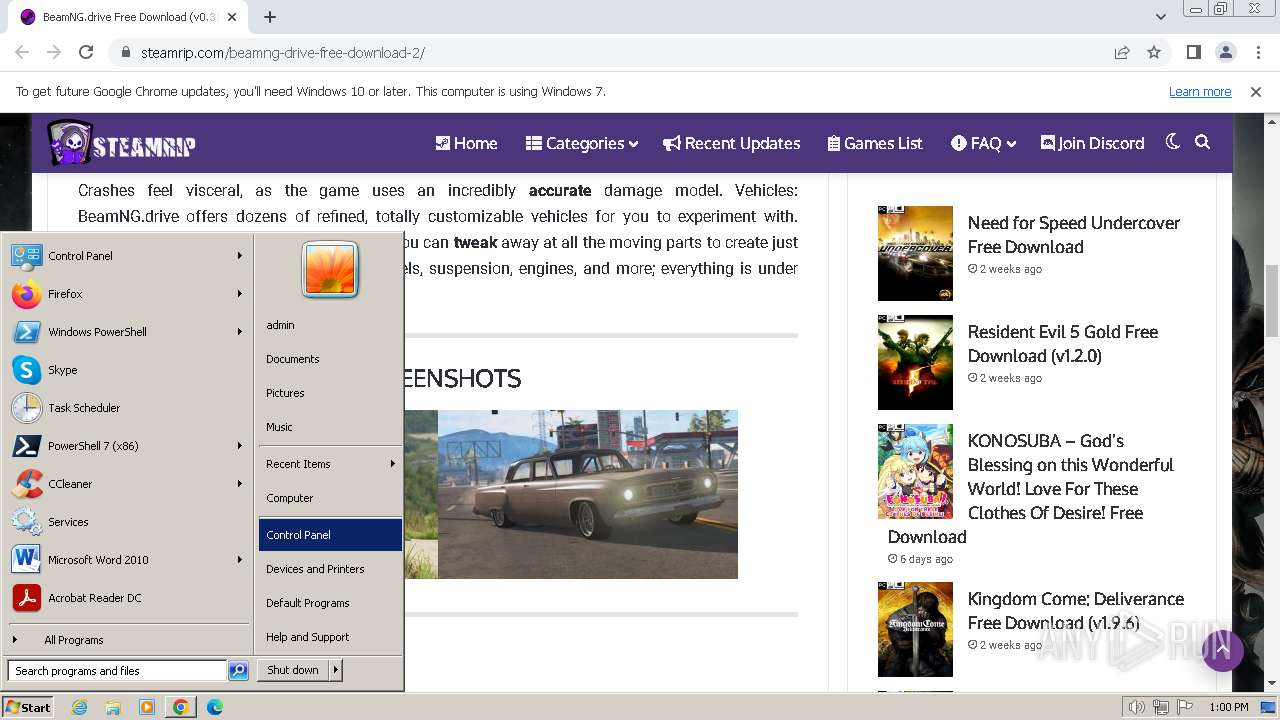Click the Shut down button
Viewport: 1280px width, 720px height.
pos(293,670)
